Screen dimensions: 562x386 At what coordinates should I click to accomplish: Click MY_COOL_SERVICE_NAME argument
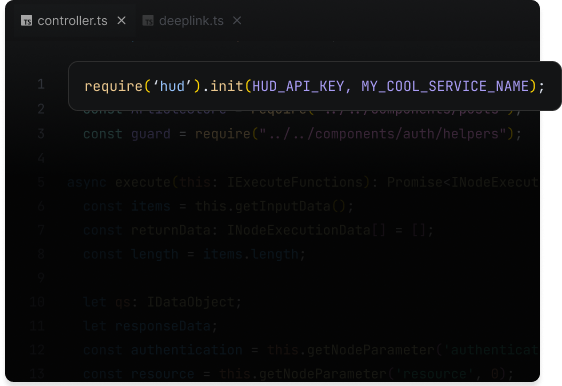(445, 86)
